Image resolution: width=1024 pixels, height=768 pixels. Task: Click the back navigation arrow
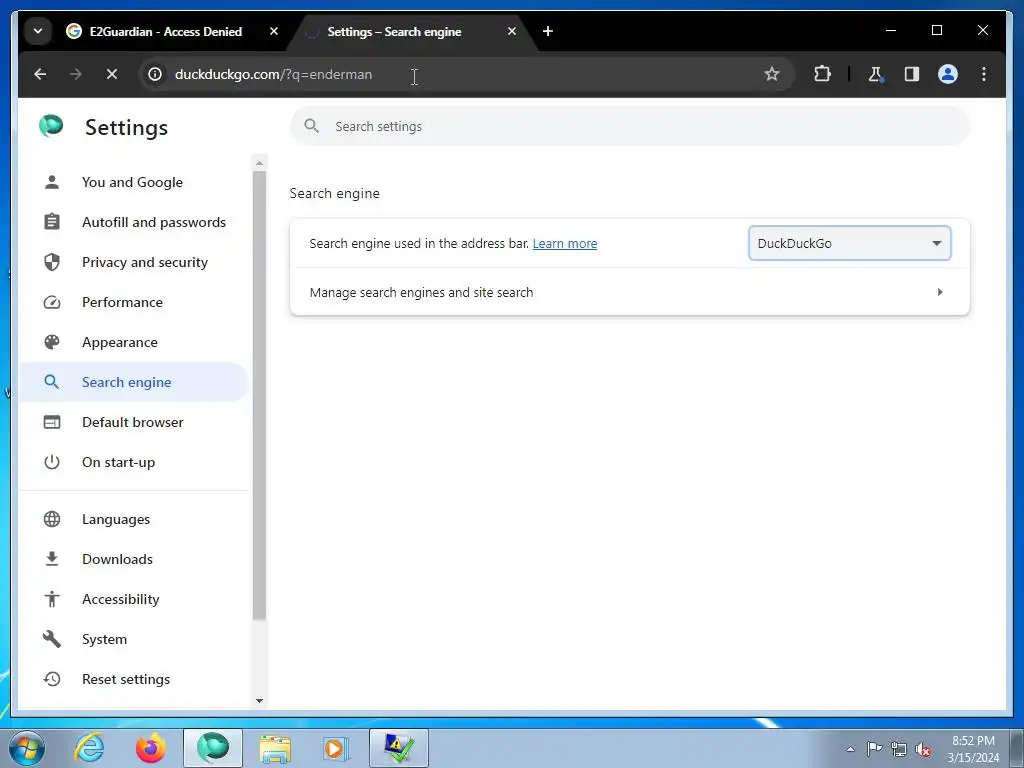click(40, 74)
